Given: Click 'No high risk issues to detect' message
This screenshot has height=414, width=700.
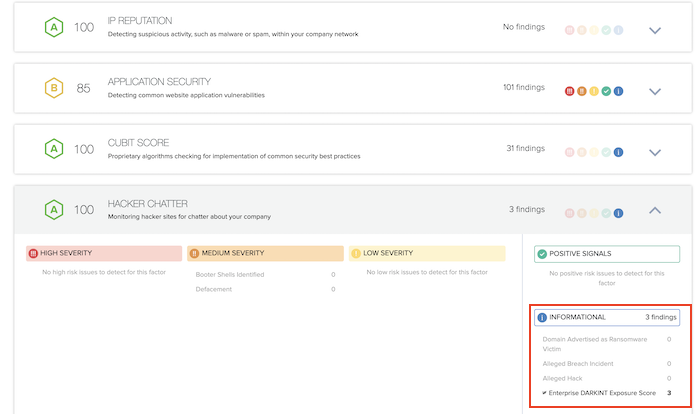Looking at the screenshot, I should pos(104,272).
